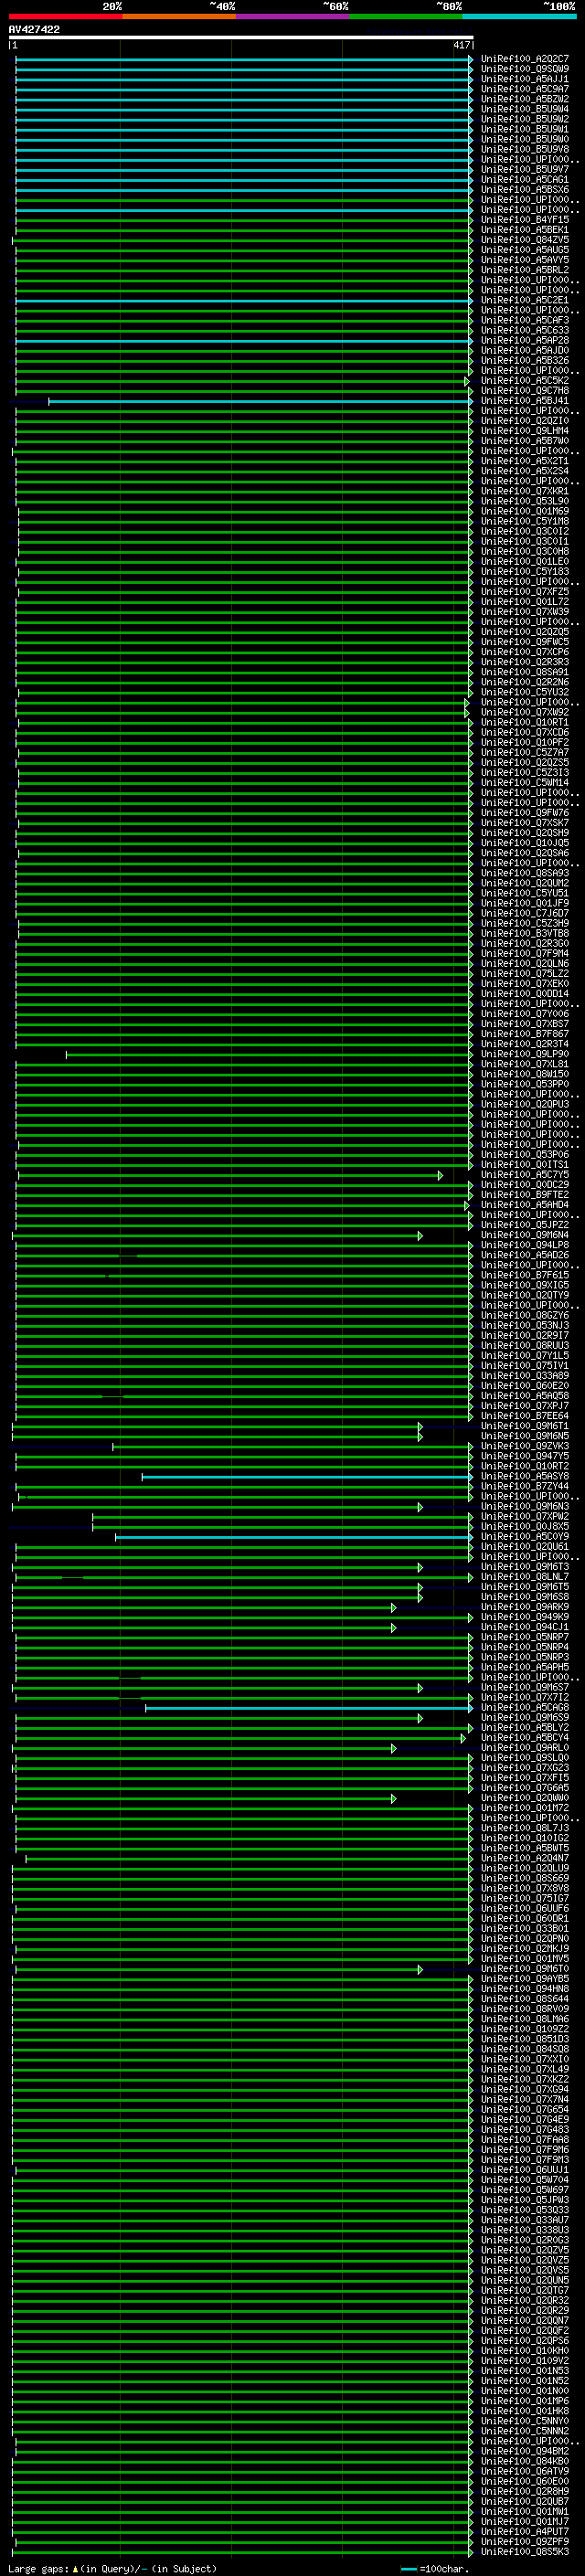Viewport: 585px width, 2576px height.
Task: Click the UniRef100_Q9SLQ0 label
Action: [525, 1759]
